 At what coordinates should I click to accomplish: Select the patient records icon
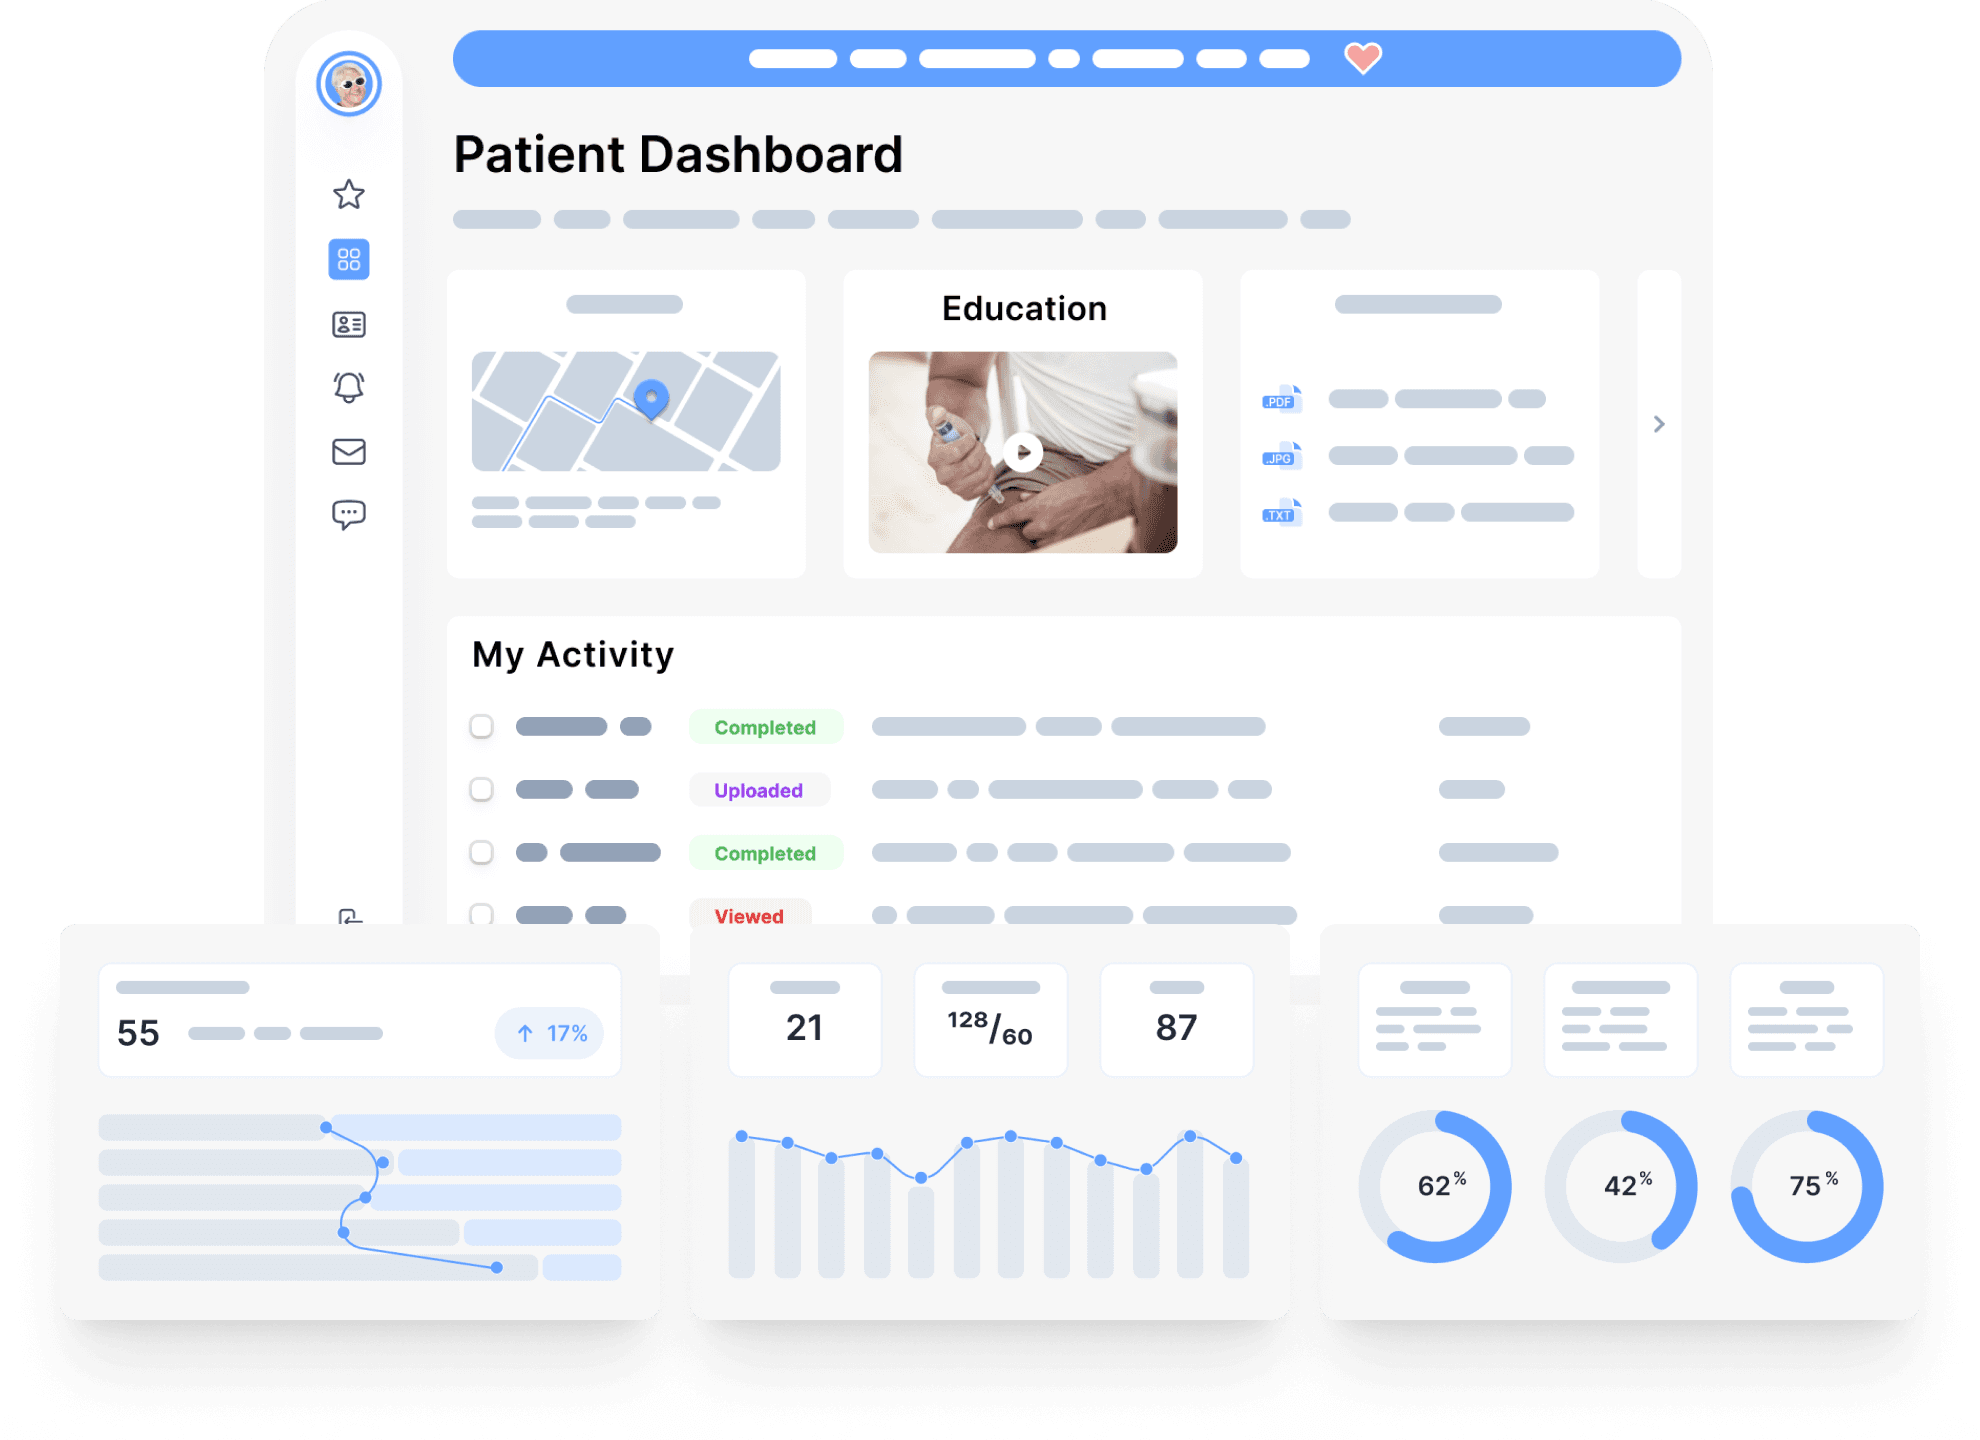[349, 324]
